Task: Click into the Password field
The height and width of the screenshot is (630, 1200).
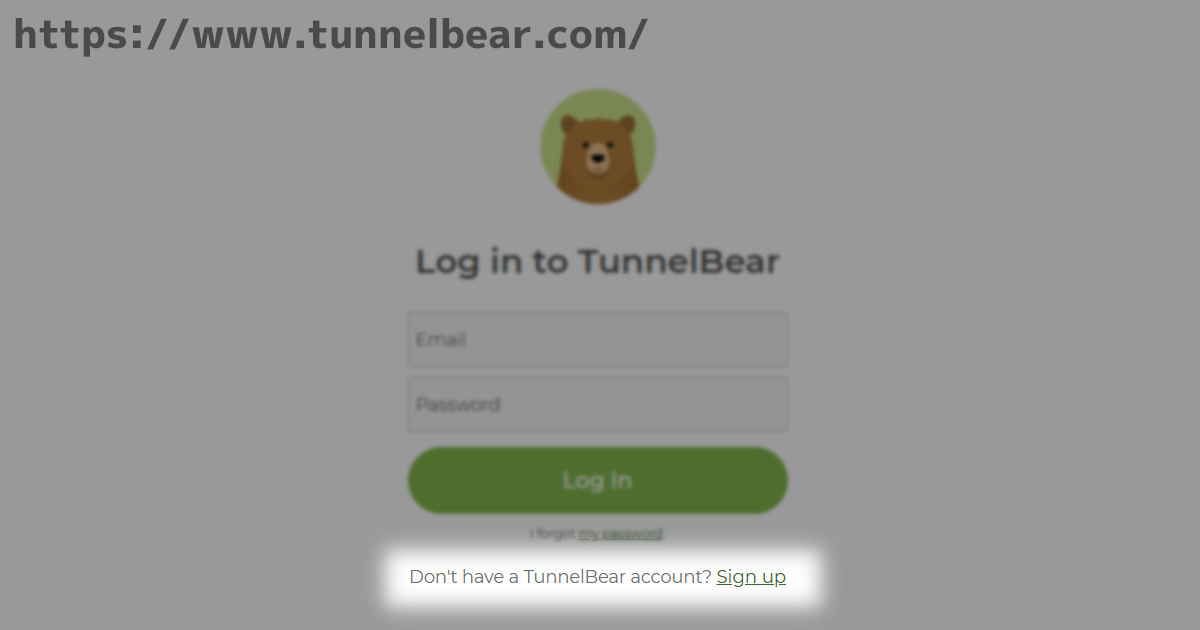Action: (598, 404)
